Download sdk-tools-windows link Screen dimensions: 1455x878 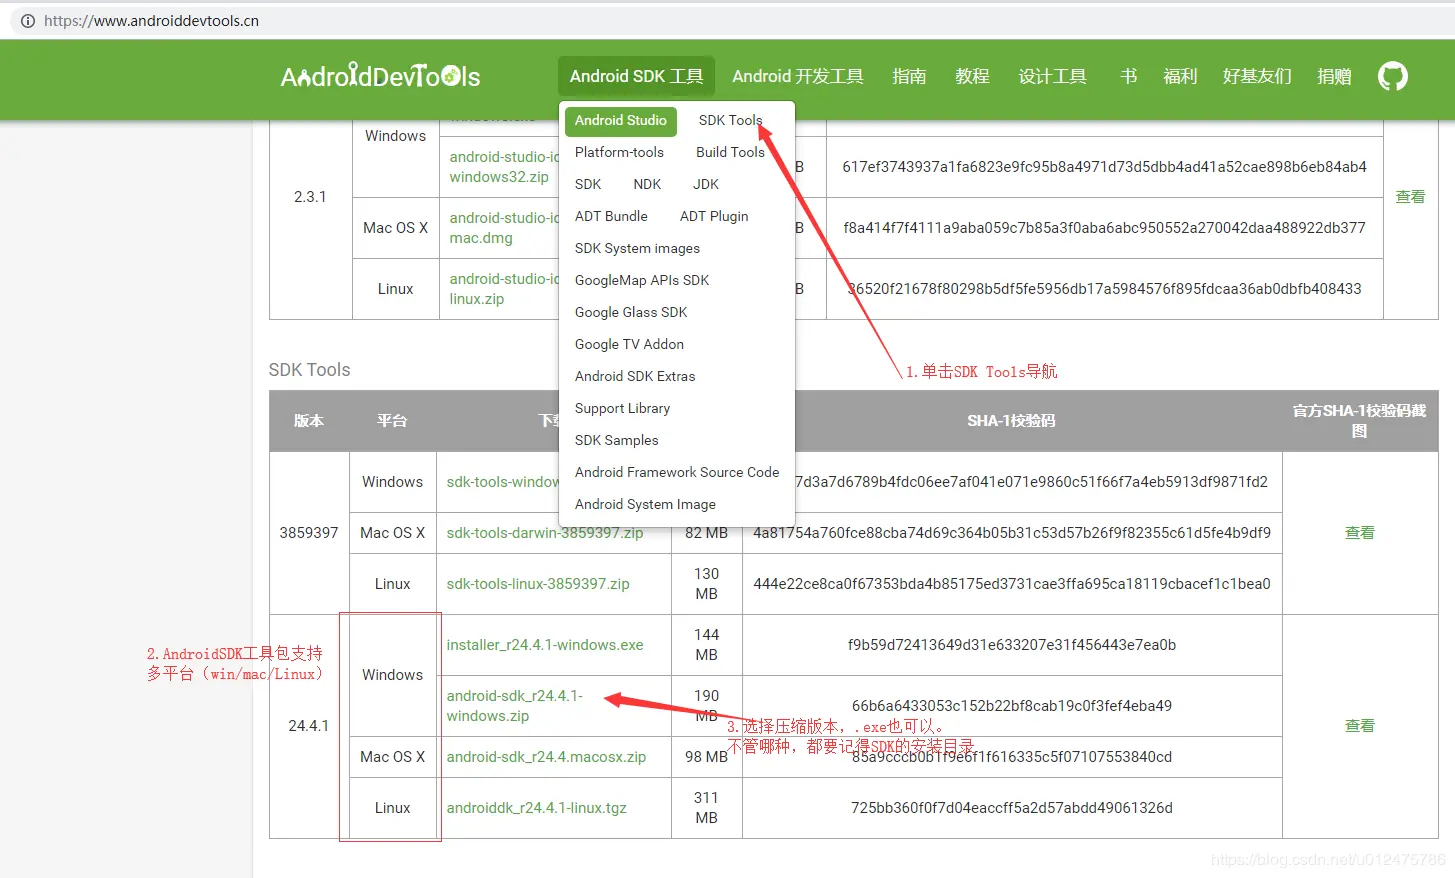pos(502,482)
